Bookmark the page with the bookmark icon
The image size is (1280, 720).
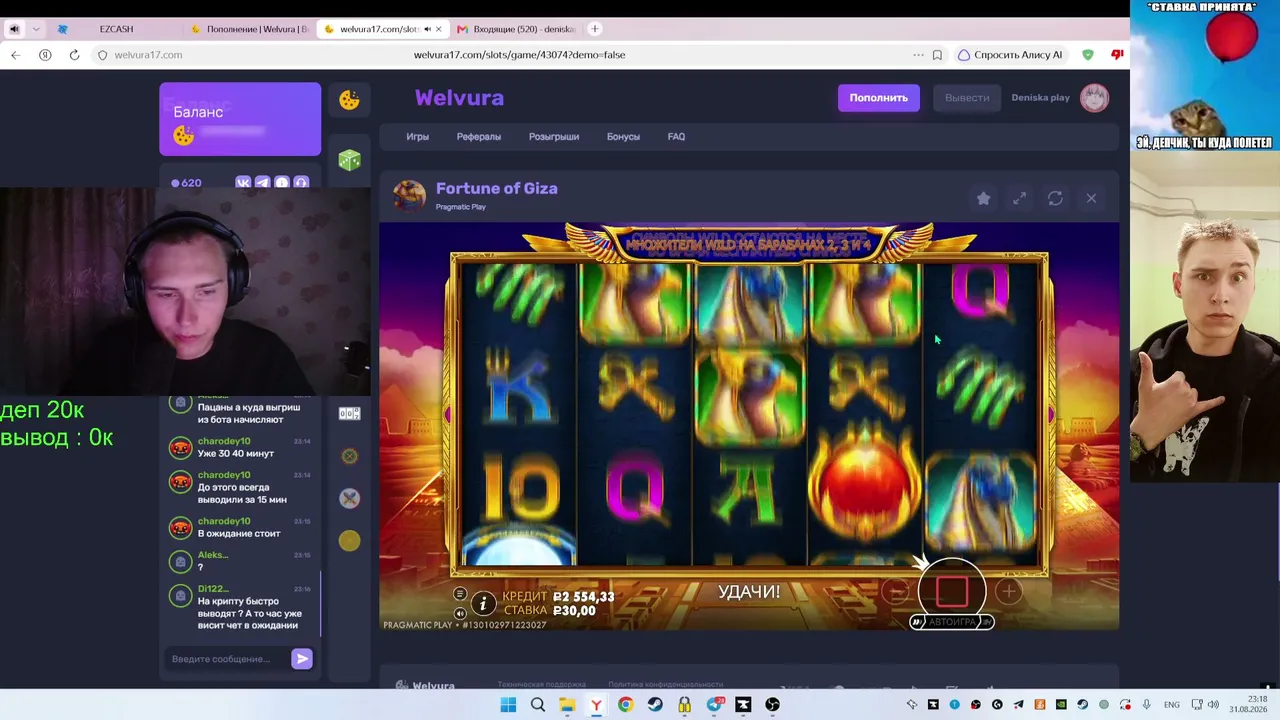click(x=937, y=55)
